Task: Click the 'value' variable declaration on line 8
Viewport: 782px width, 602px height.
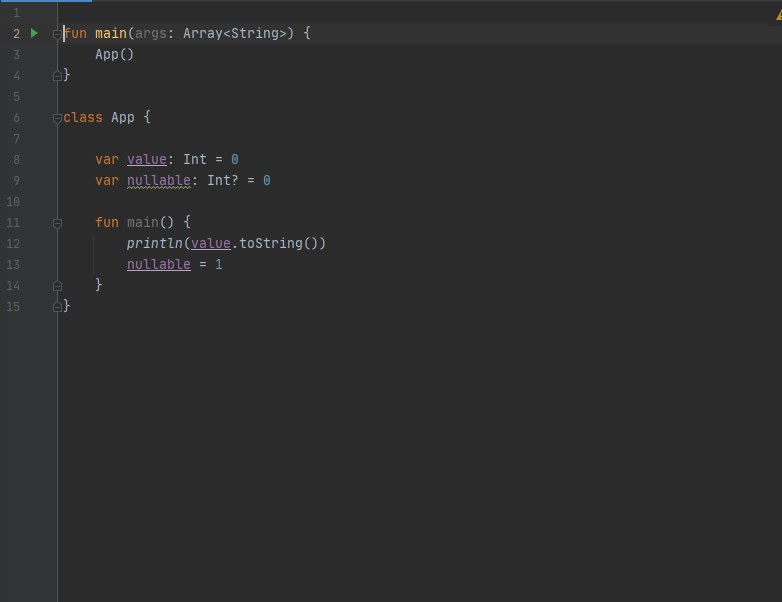Action: pyautogui.click(x=147, y=159)
